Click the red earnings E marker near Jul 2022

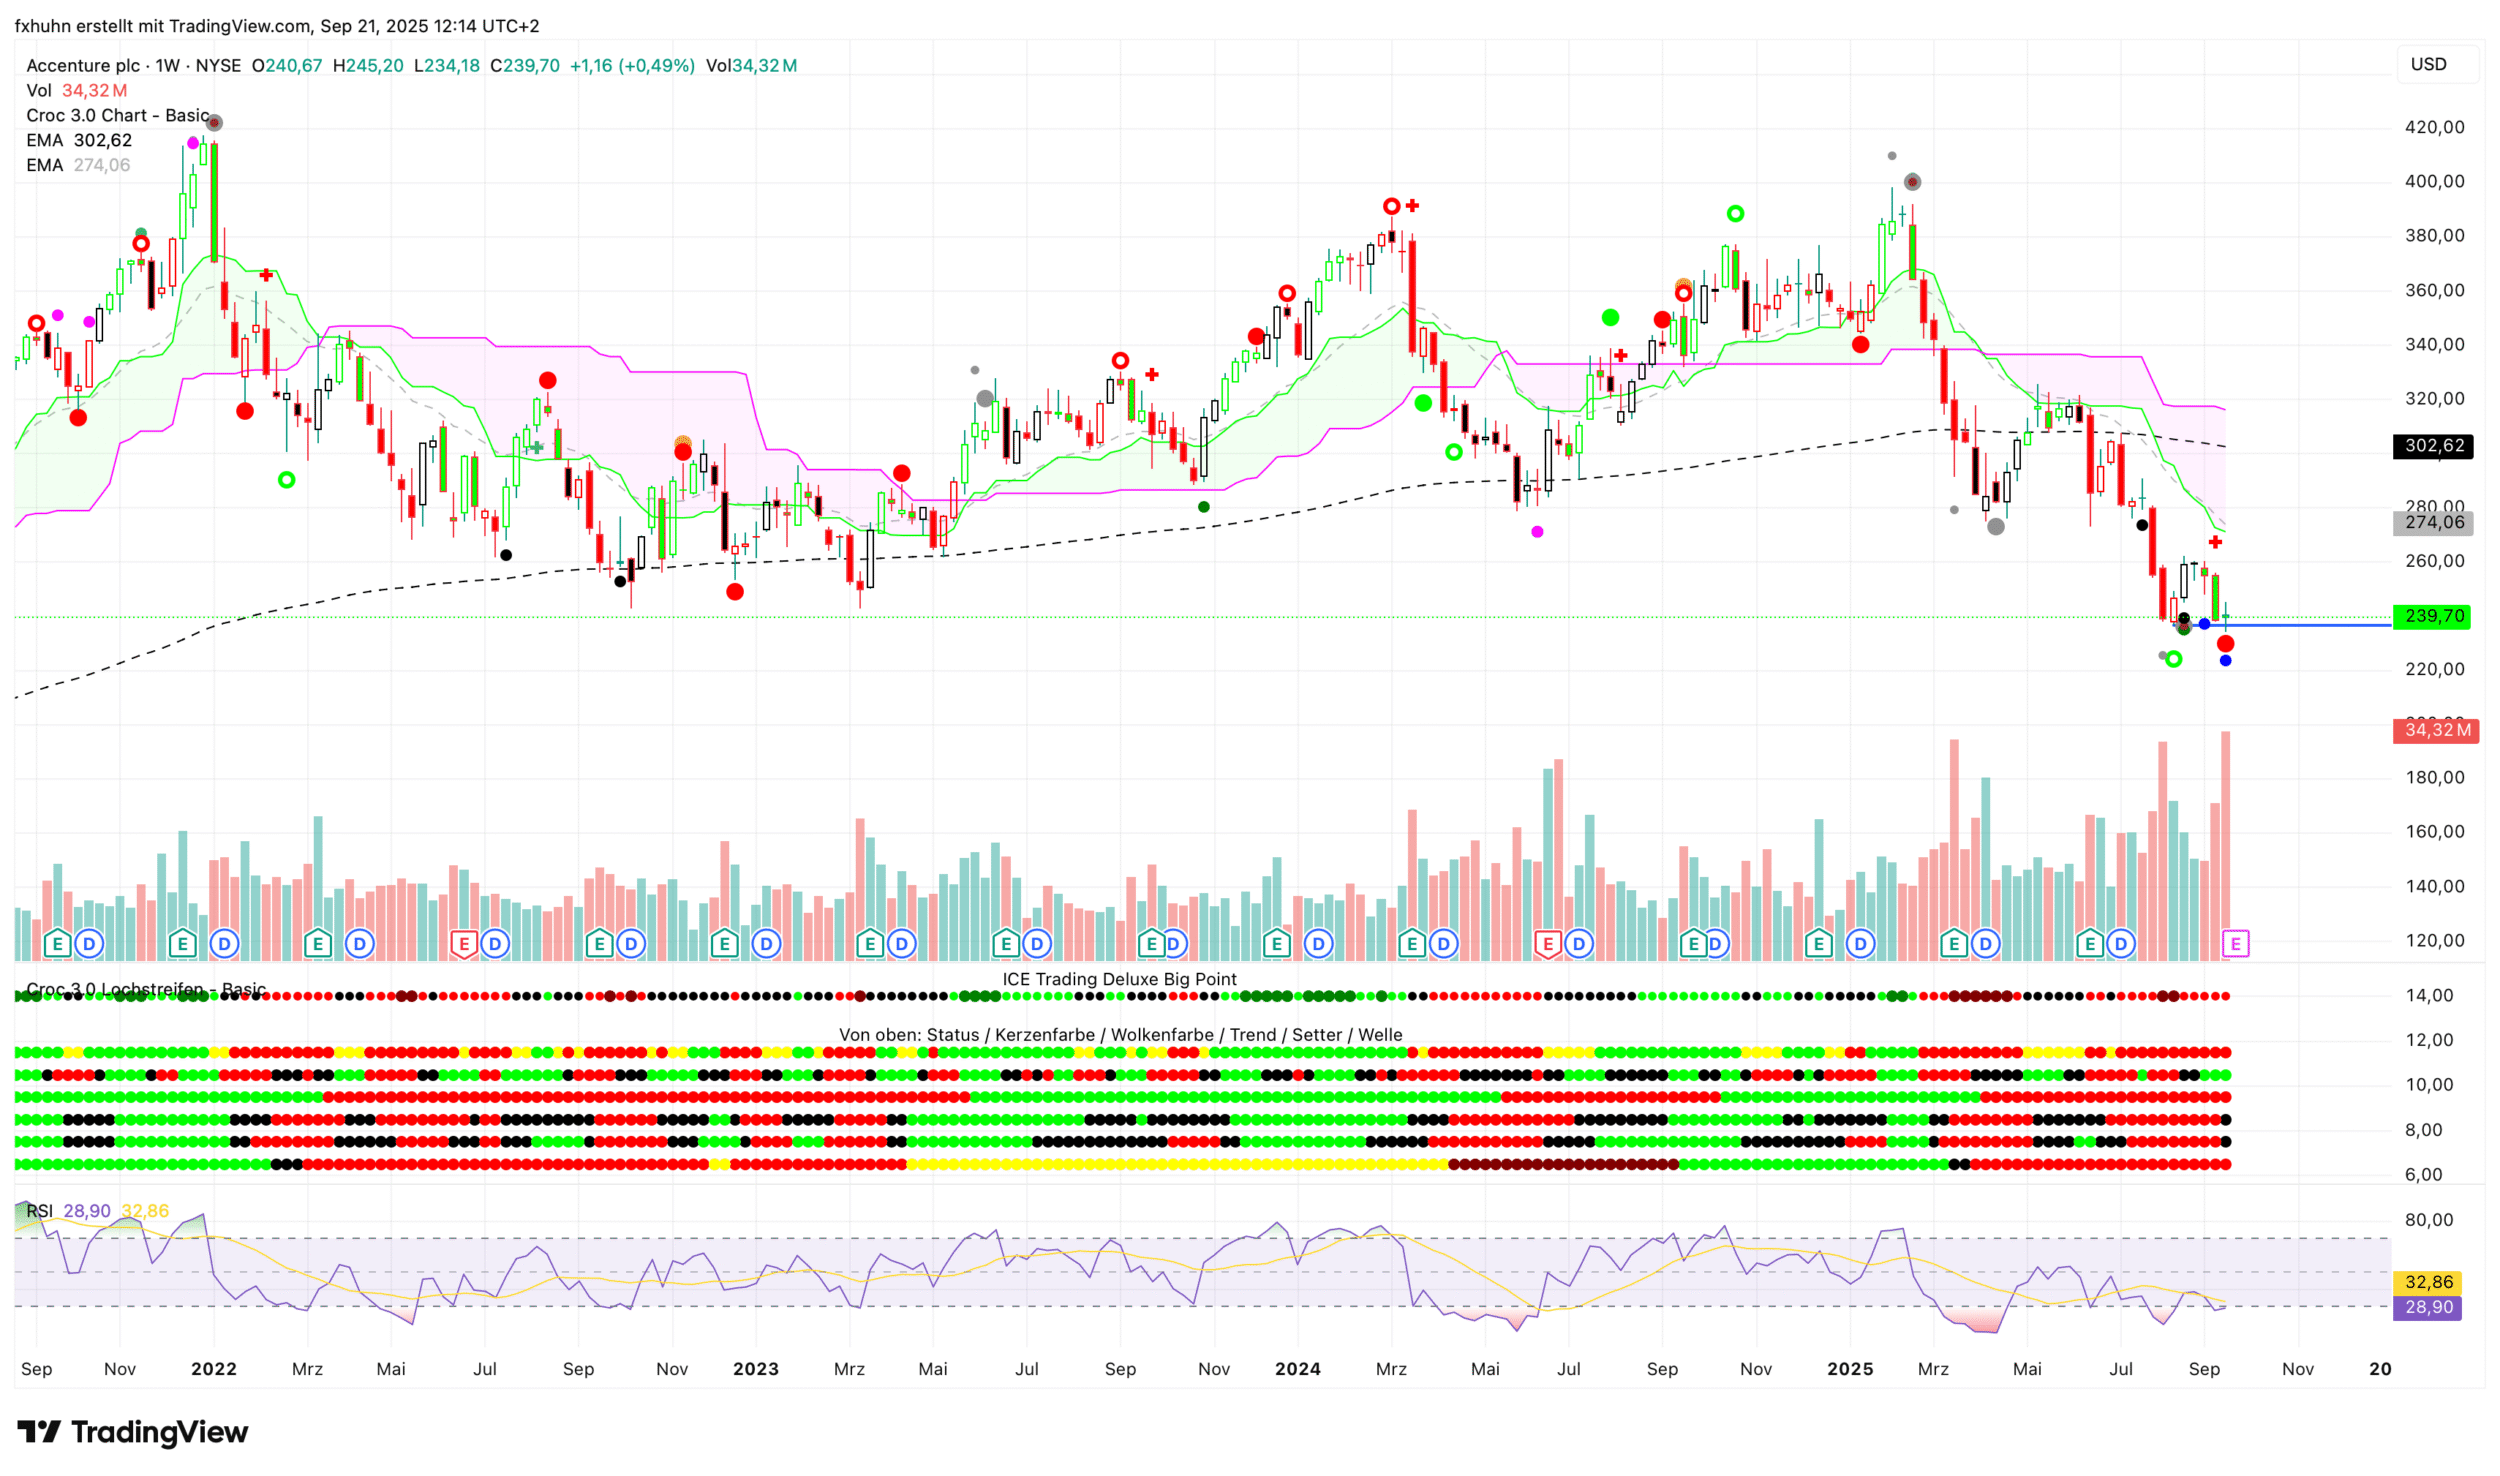(x=463, y=943)
